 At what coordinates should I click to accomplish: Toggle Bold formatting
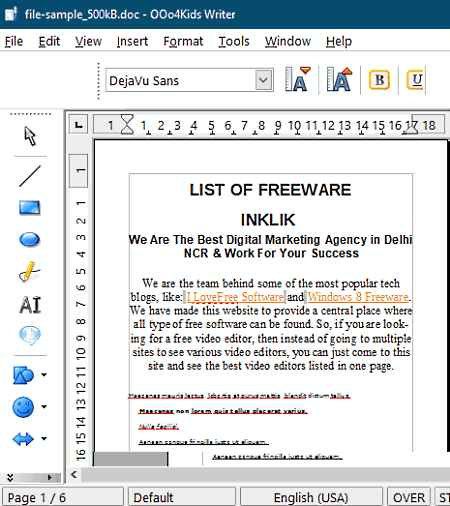pyautogui.click(x=379, y=80)
